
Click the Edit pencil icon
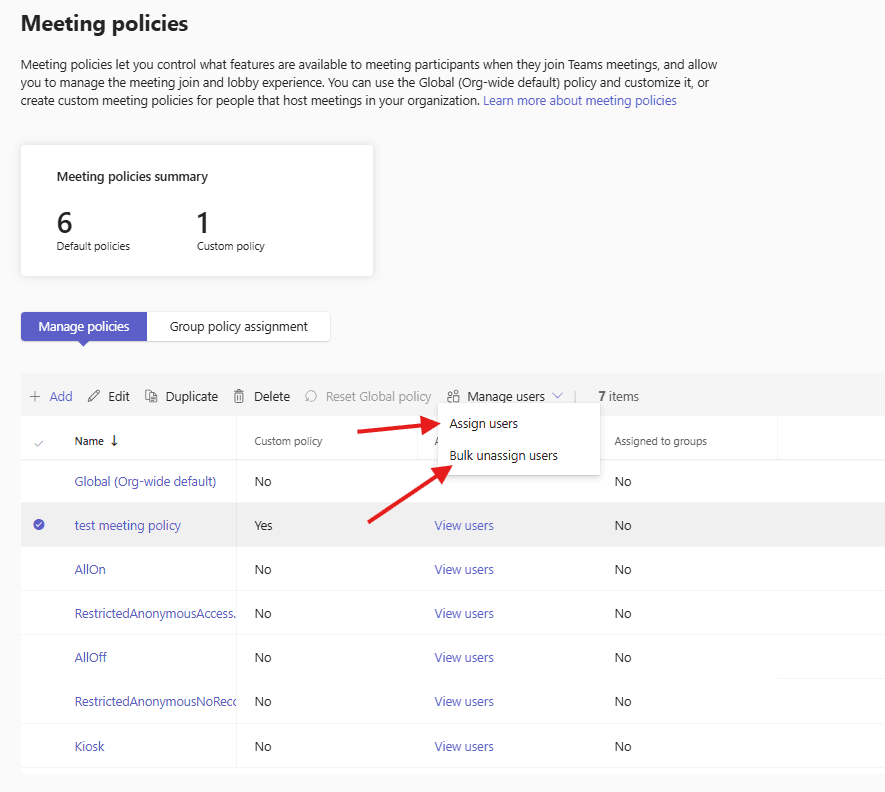94,396
